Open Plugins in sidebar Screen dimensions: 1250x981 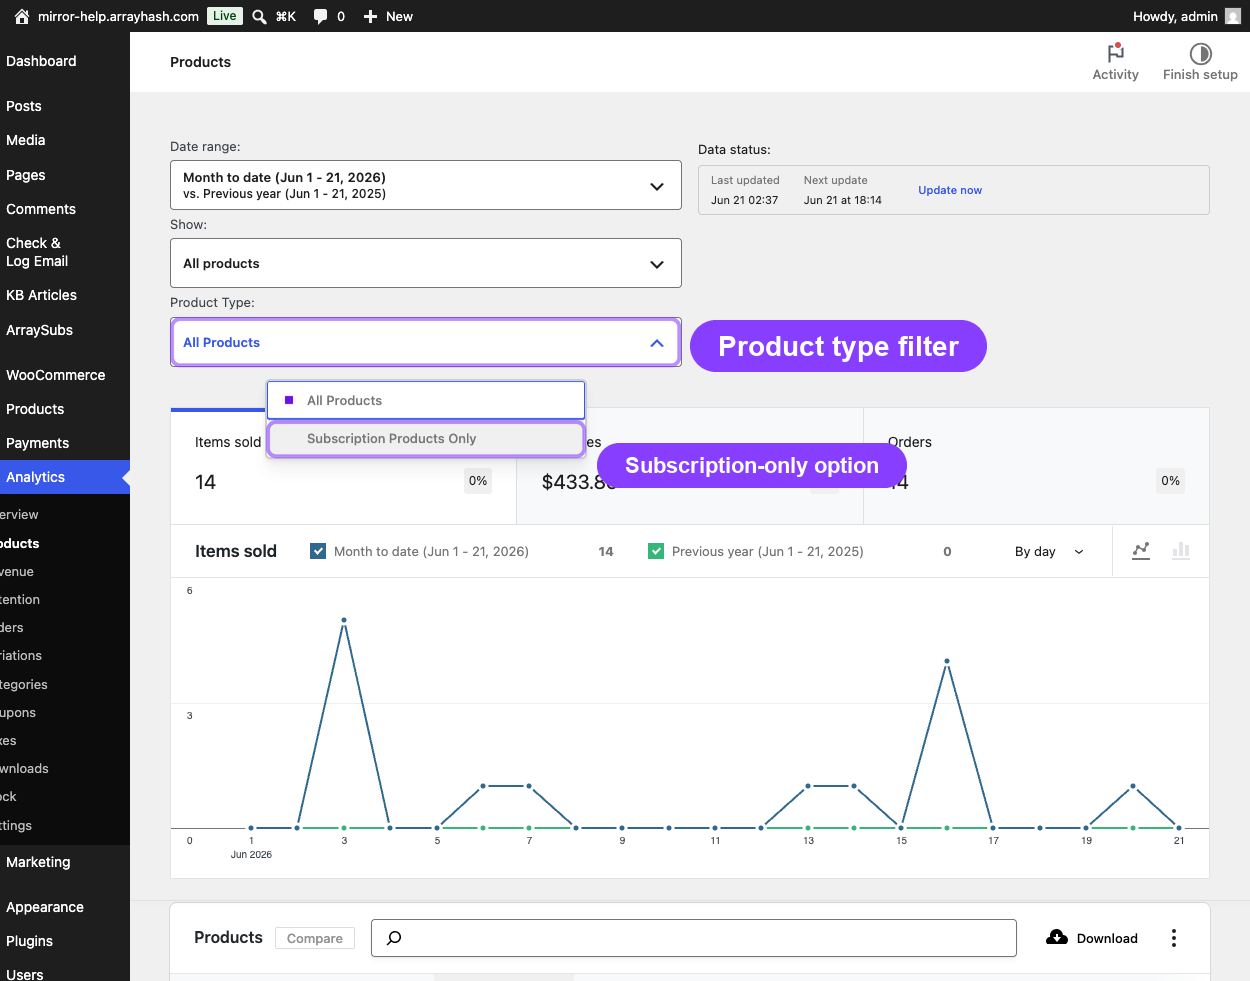point(29,941)
